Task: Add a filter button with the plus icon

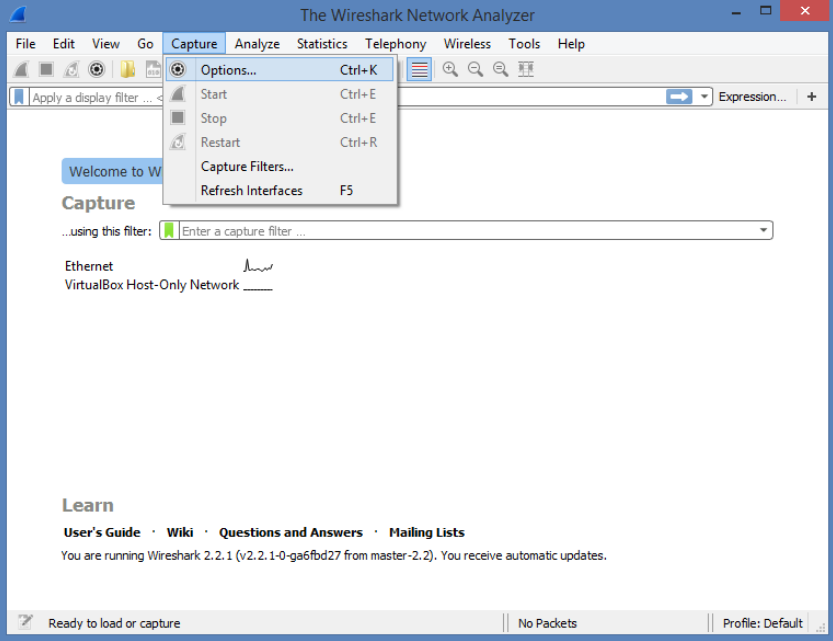Action: pos(811,97)
